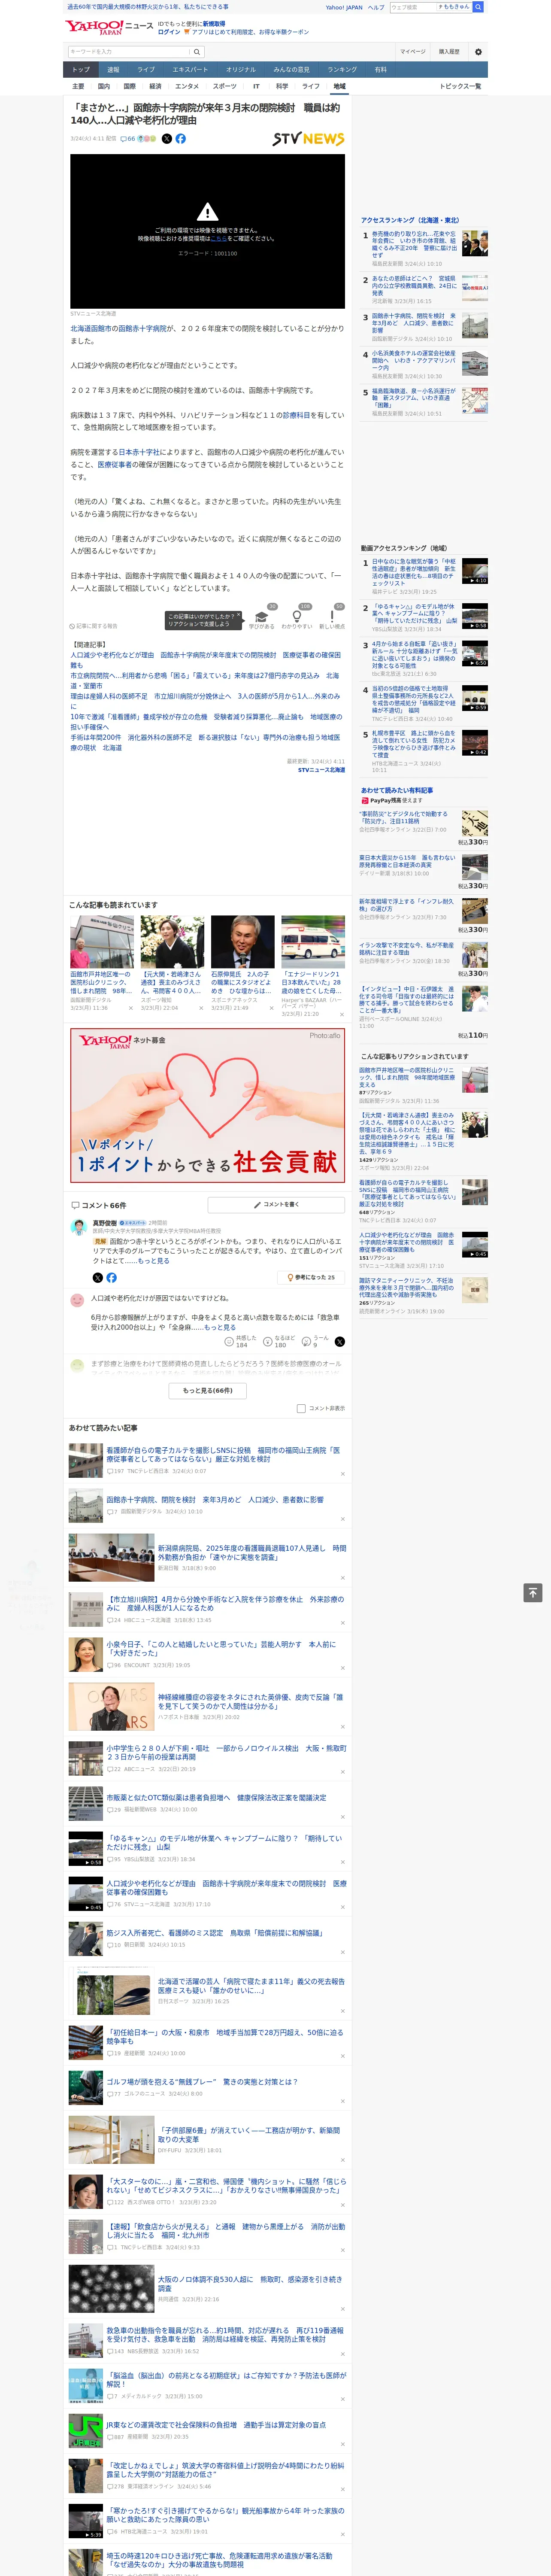The width and height of the screenshot is (551, 2576).
Task: Open the ゴルフ場が頭を抱える"無銭プレー" article
Action: pos(202,2081)
